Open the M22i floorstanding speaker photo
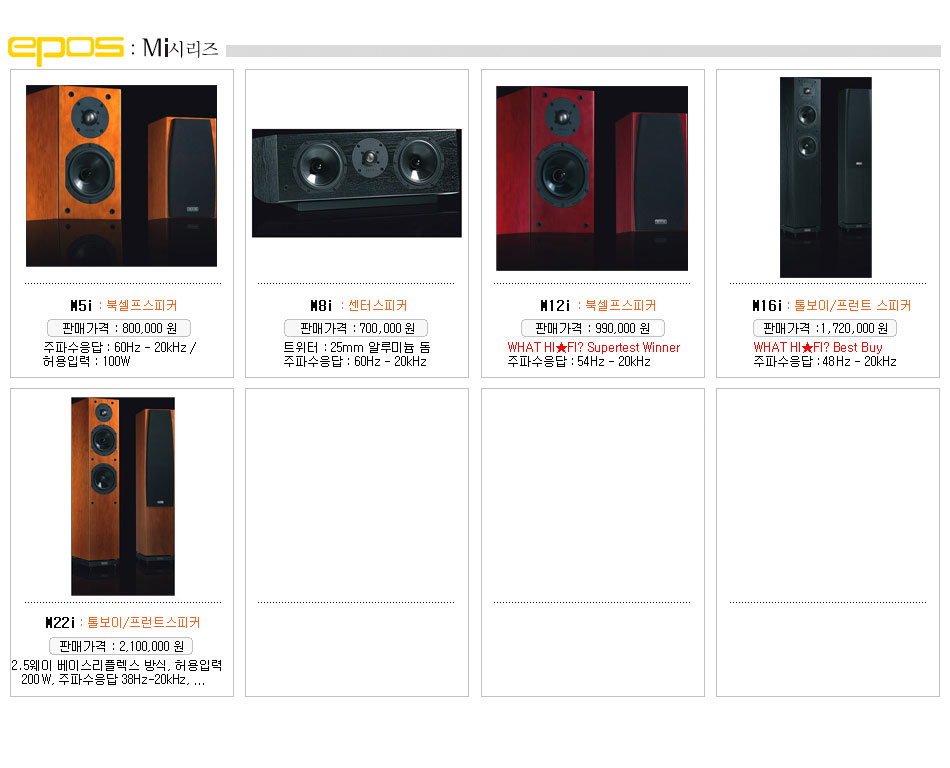 [123, 496]
